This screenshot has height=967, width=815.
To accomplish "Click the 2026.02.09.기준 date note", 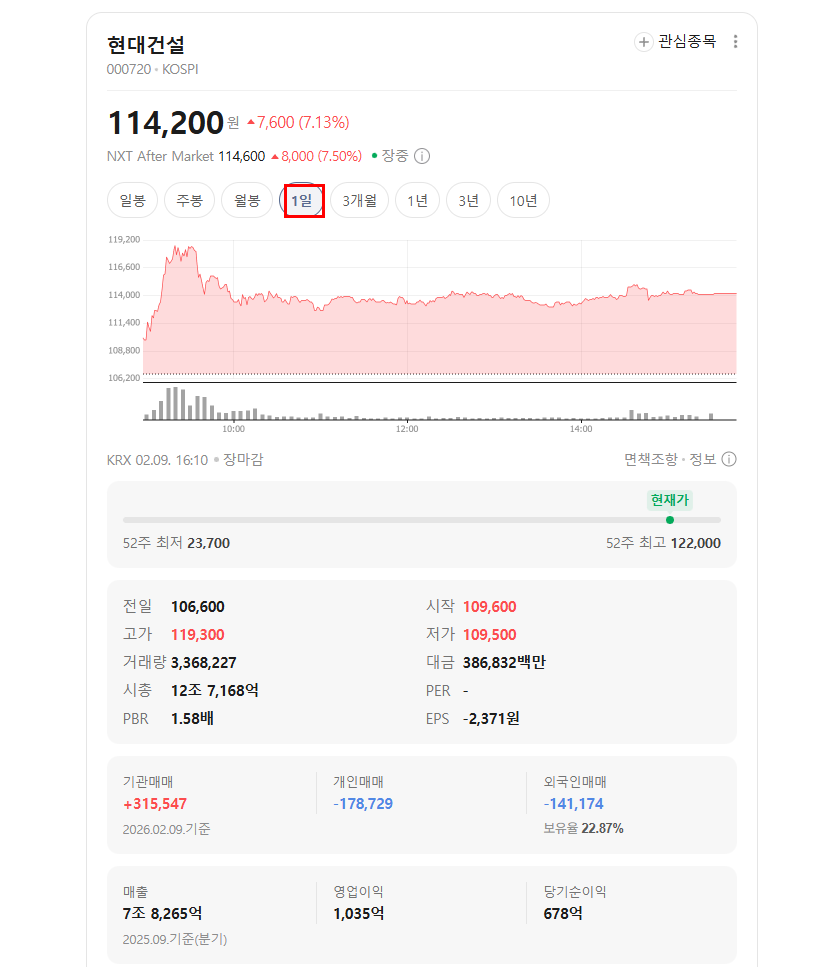I will point(166,829).
